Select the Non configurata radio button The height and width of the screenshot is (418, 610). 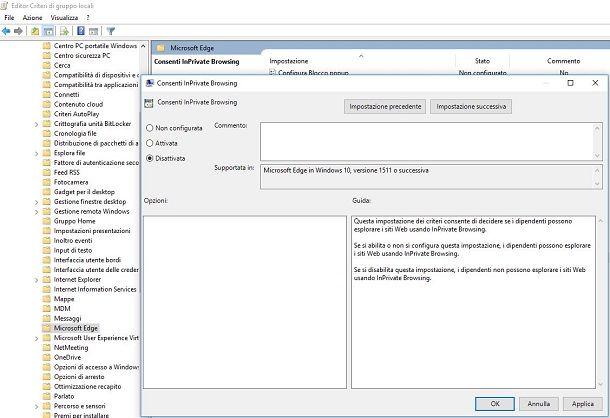tap(150, 128)
